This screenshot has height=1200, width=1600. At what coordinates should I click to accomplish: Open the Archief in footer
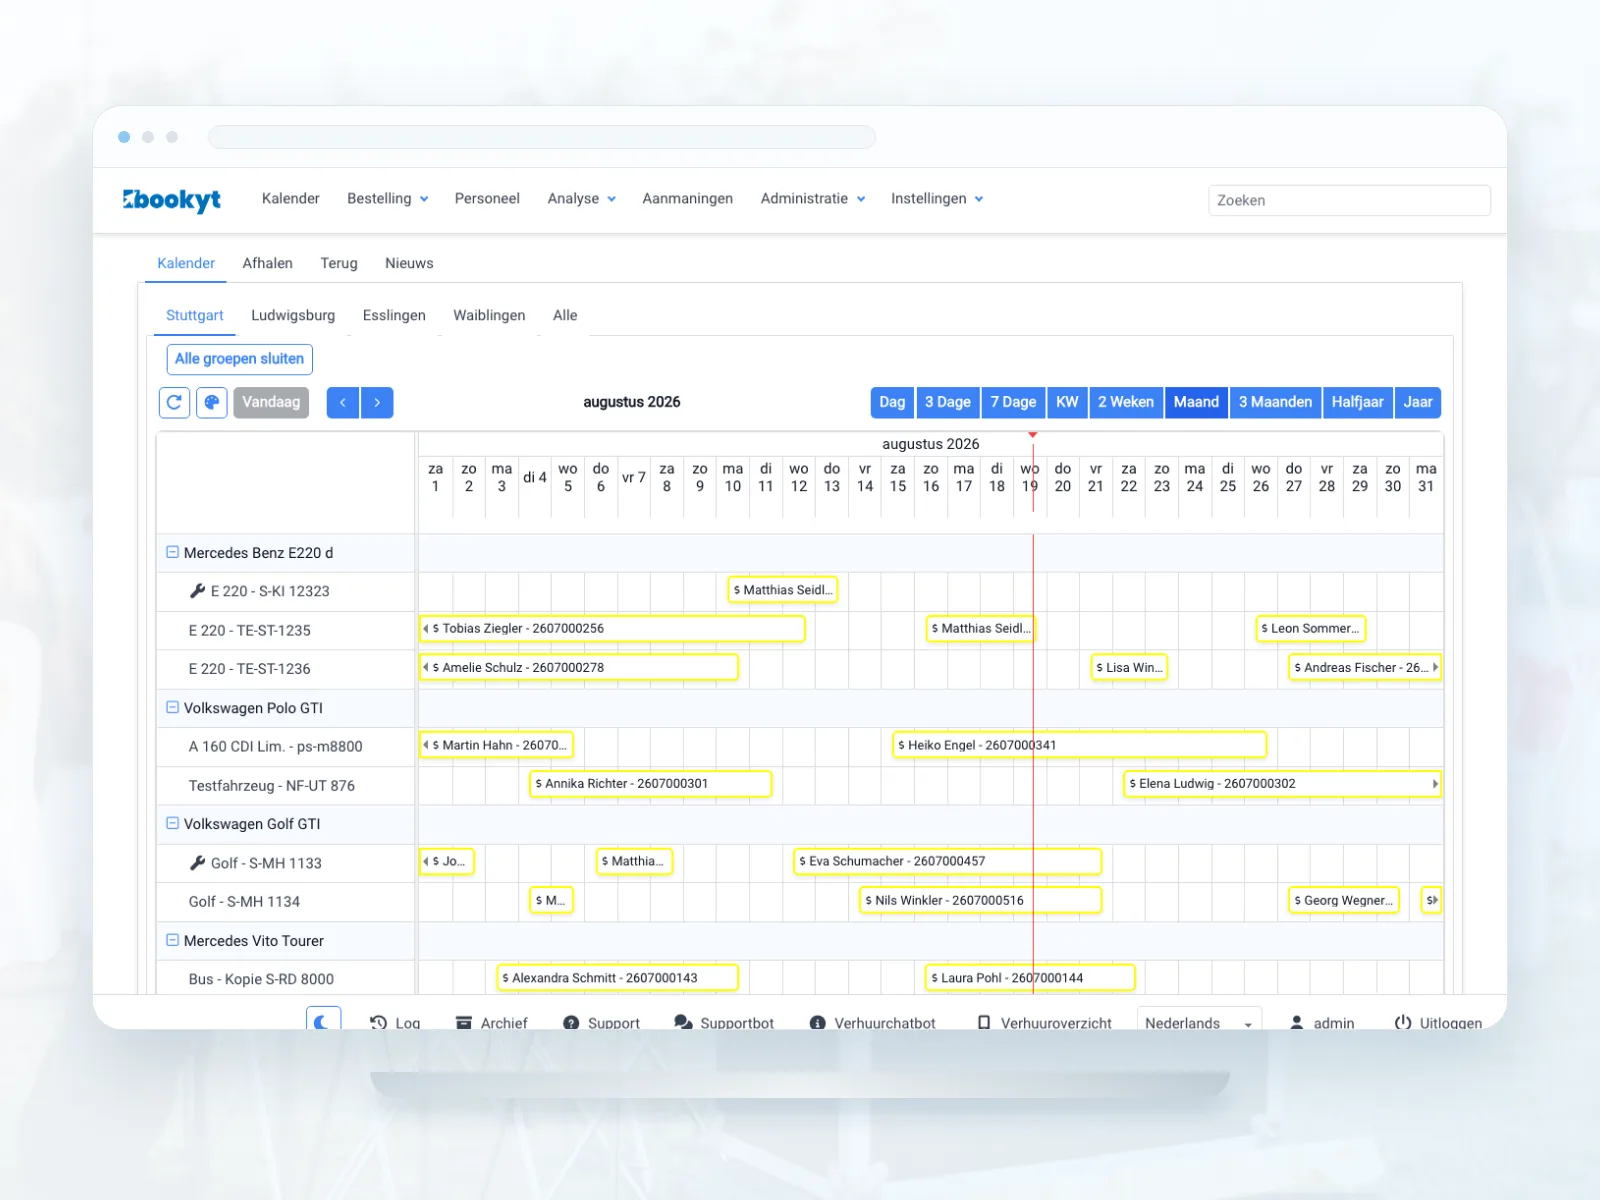pos(491,1022)
